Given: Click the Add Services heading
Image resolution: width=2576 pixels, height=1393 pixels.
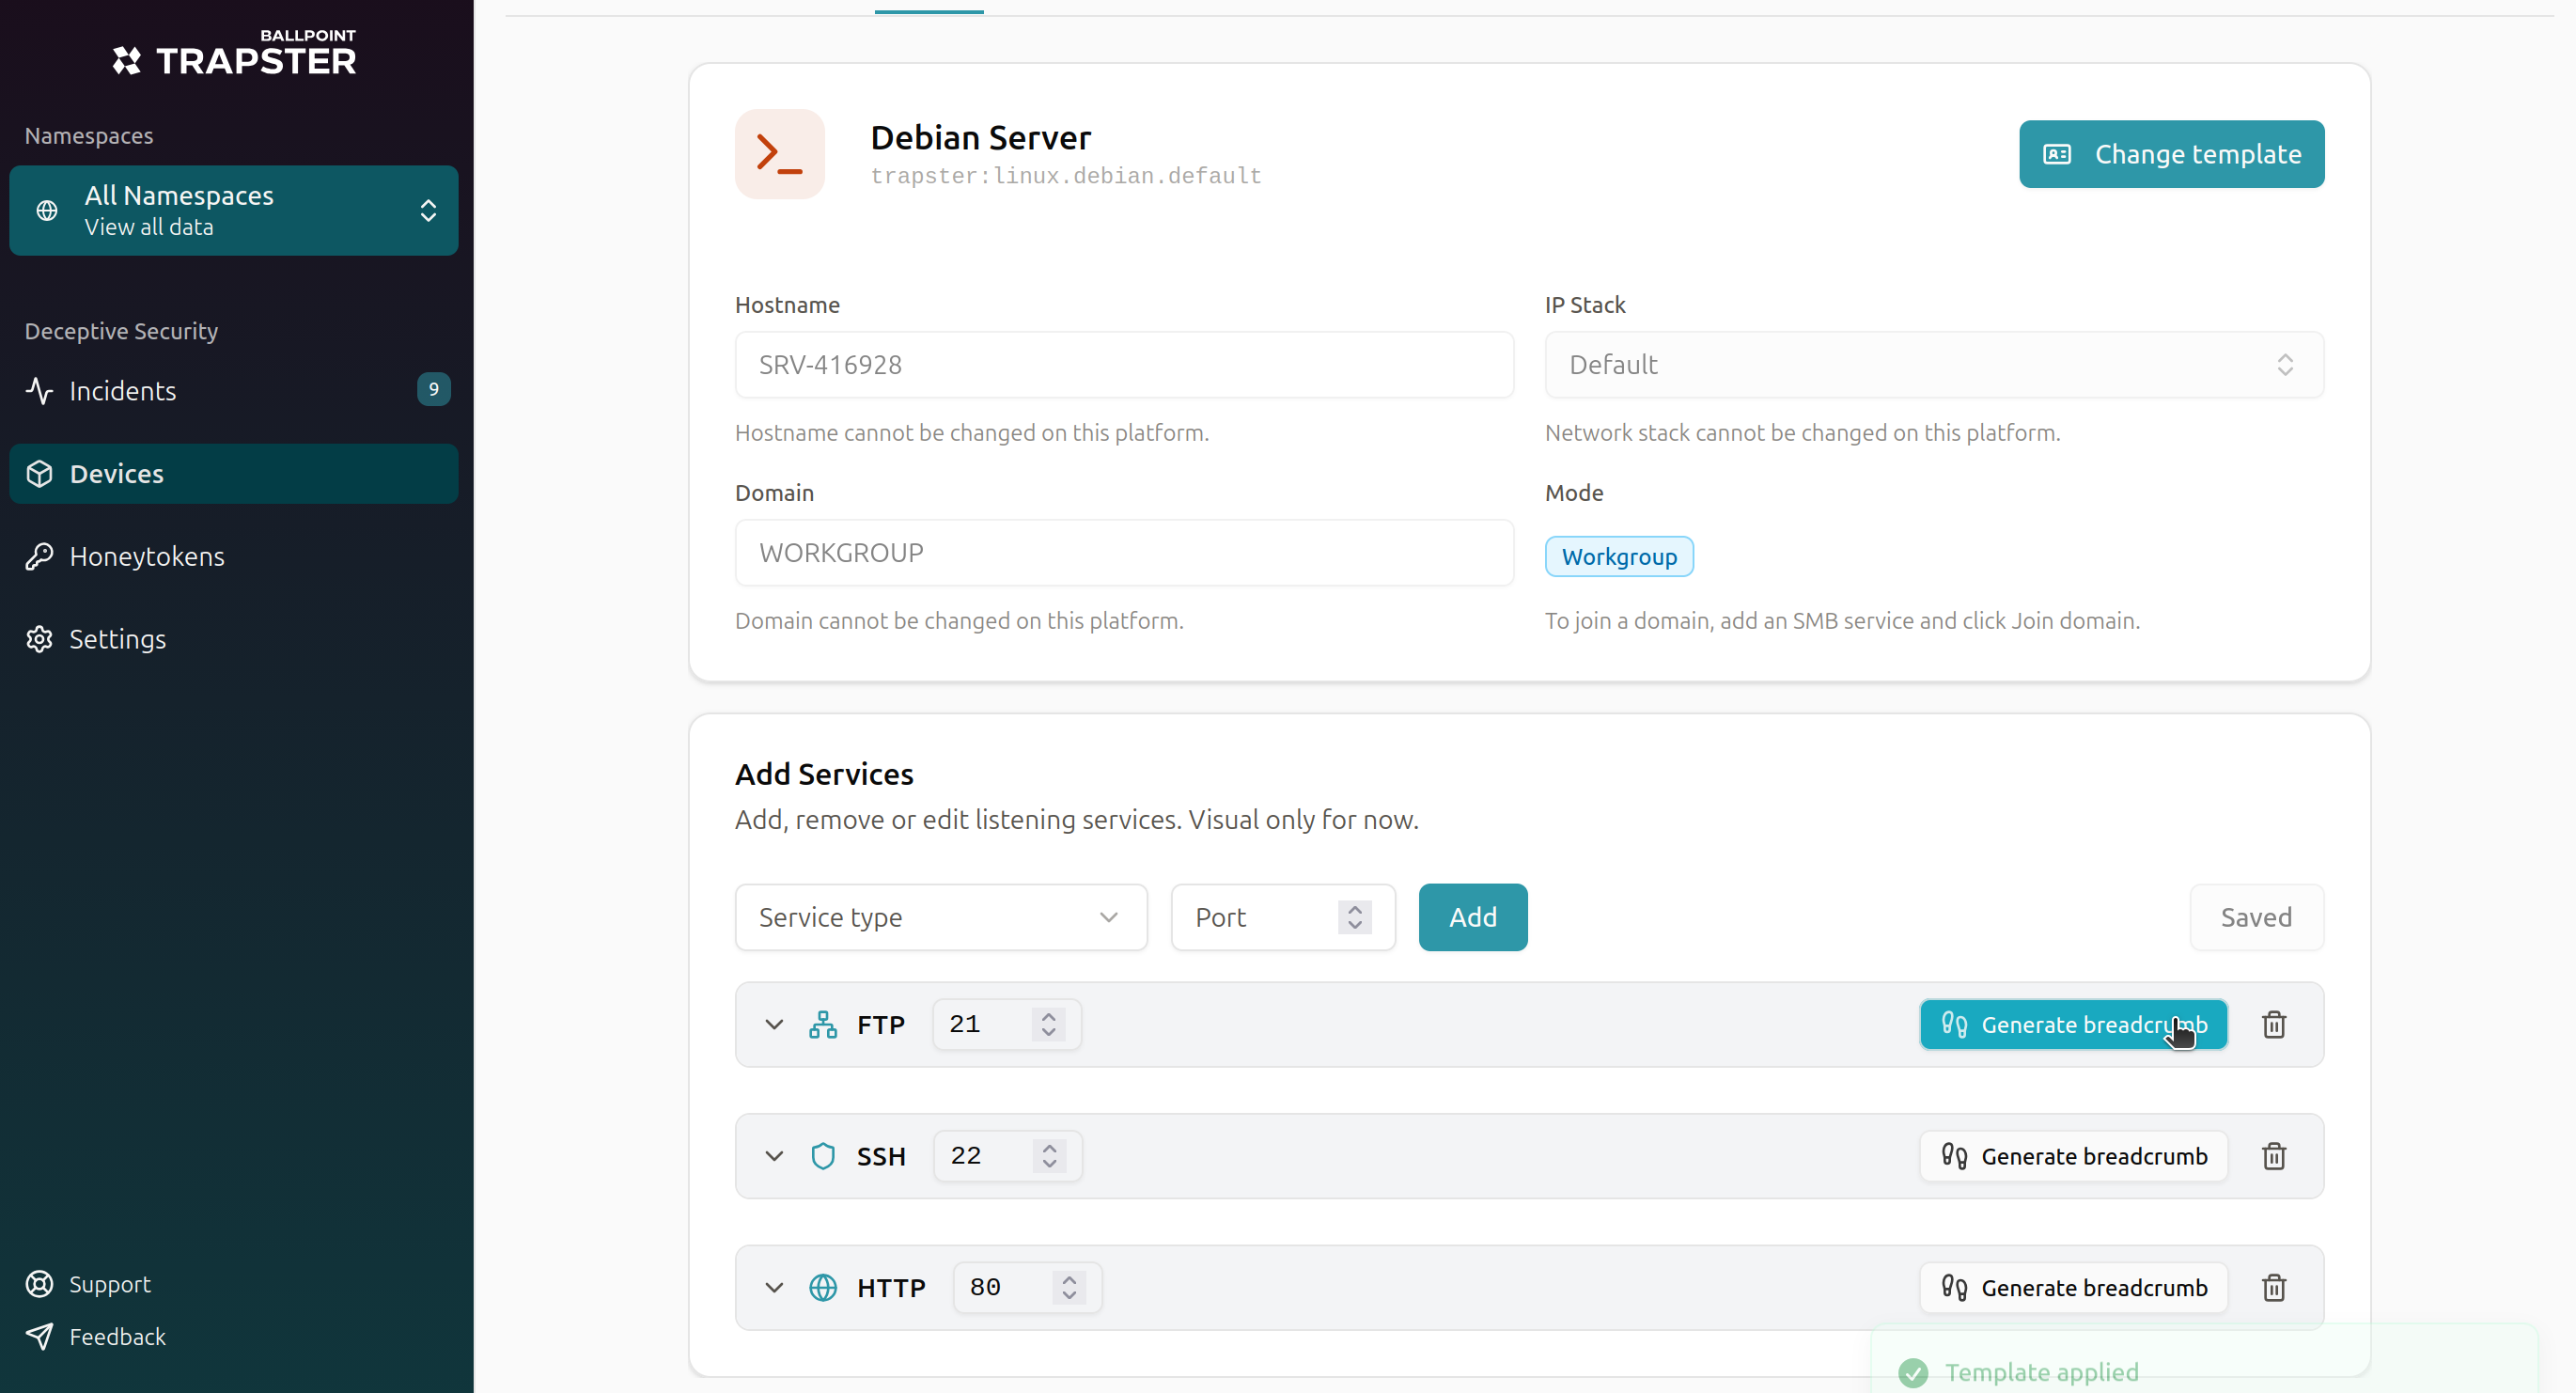Looking at the screenshot, I should (x=824, y=774).
